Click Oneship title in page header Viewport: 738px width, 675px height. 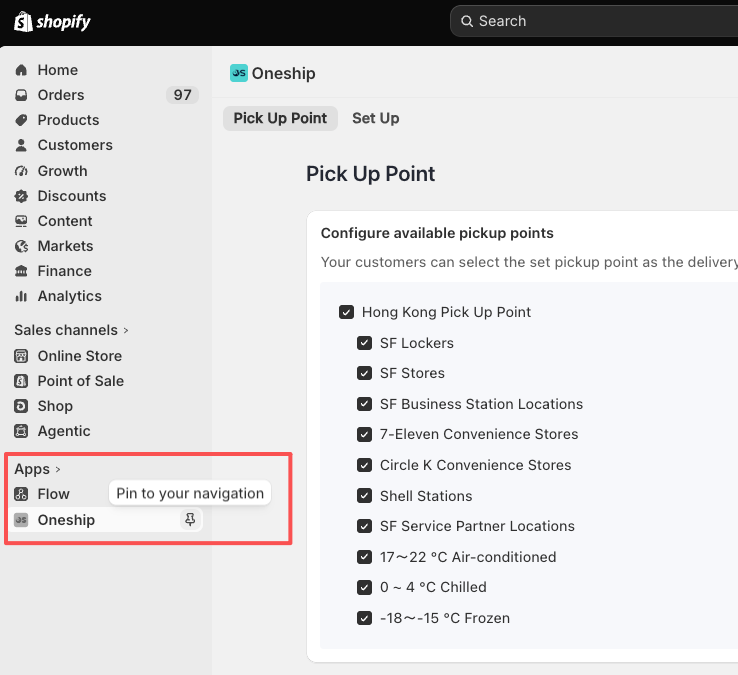coord(283,73)
